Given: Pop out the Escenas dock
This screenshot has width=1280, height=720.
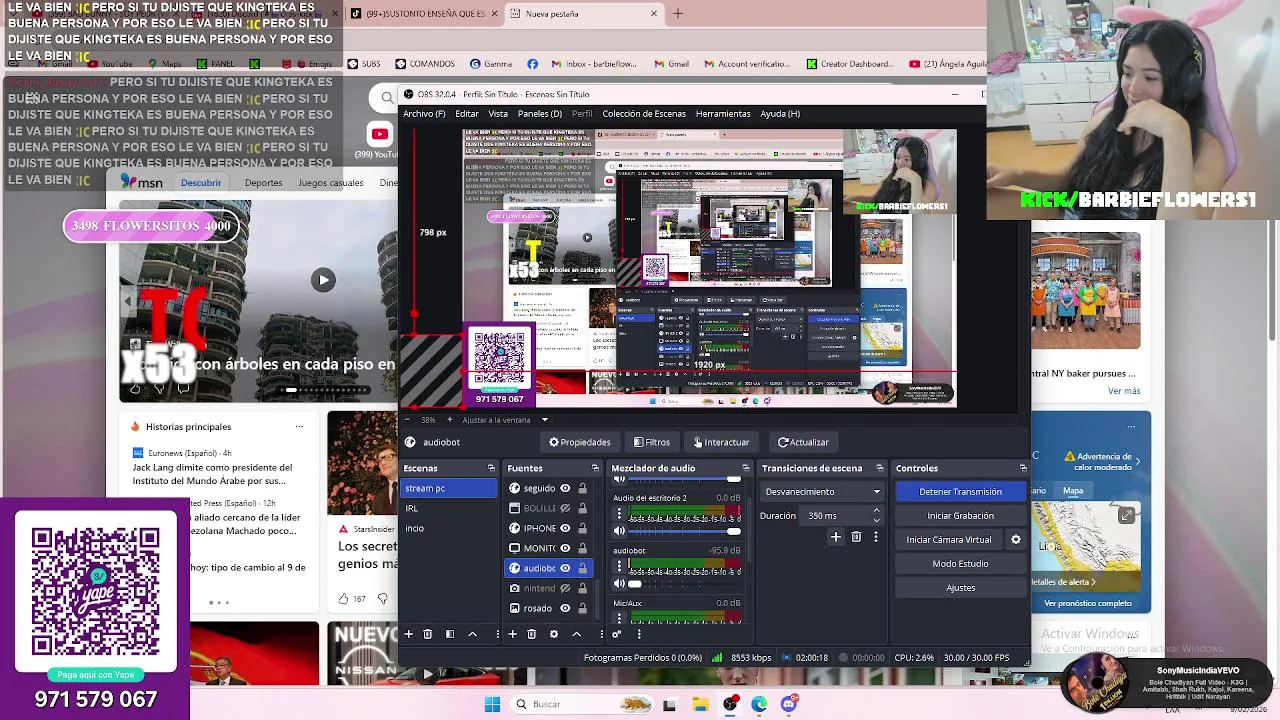Looking at the screenshot, I should tap(491, 468).
